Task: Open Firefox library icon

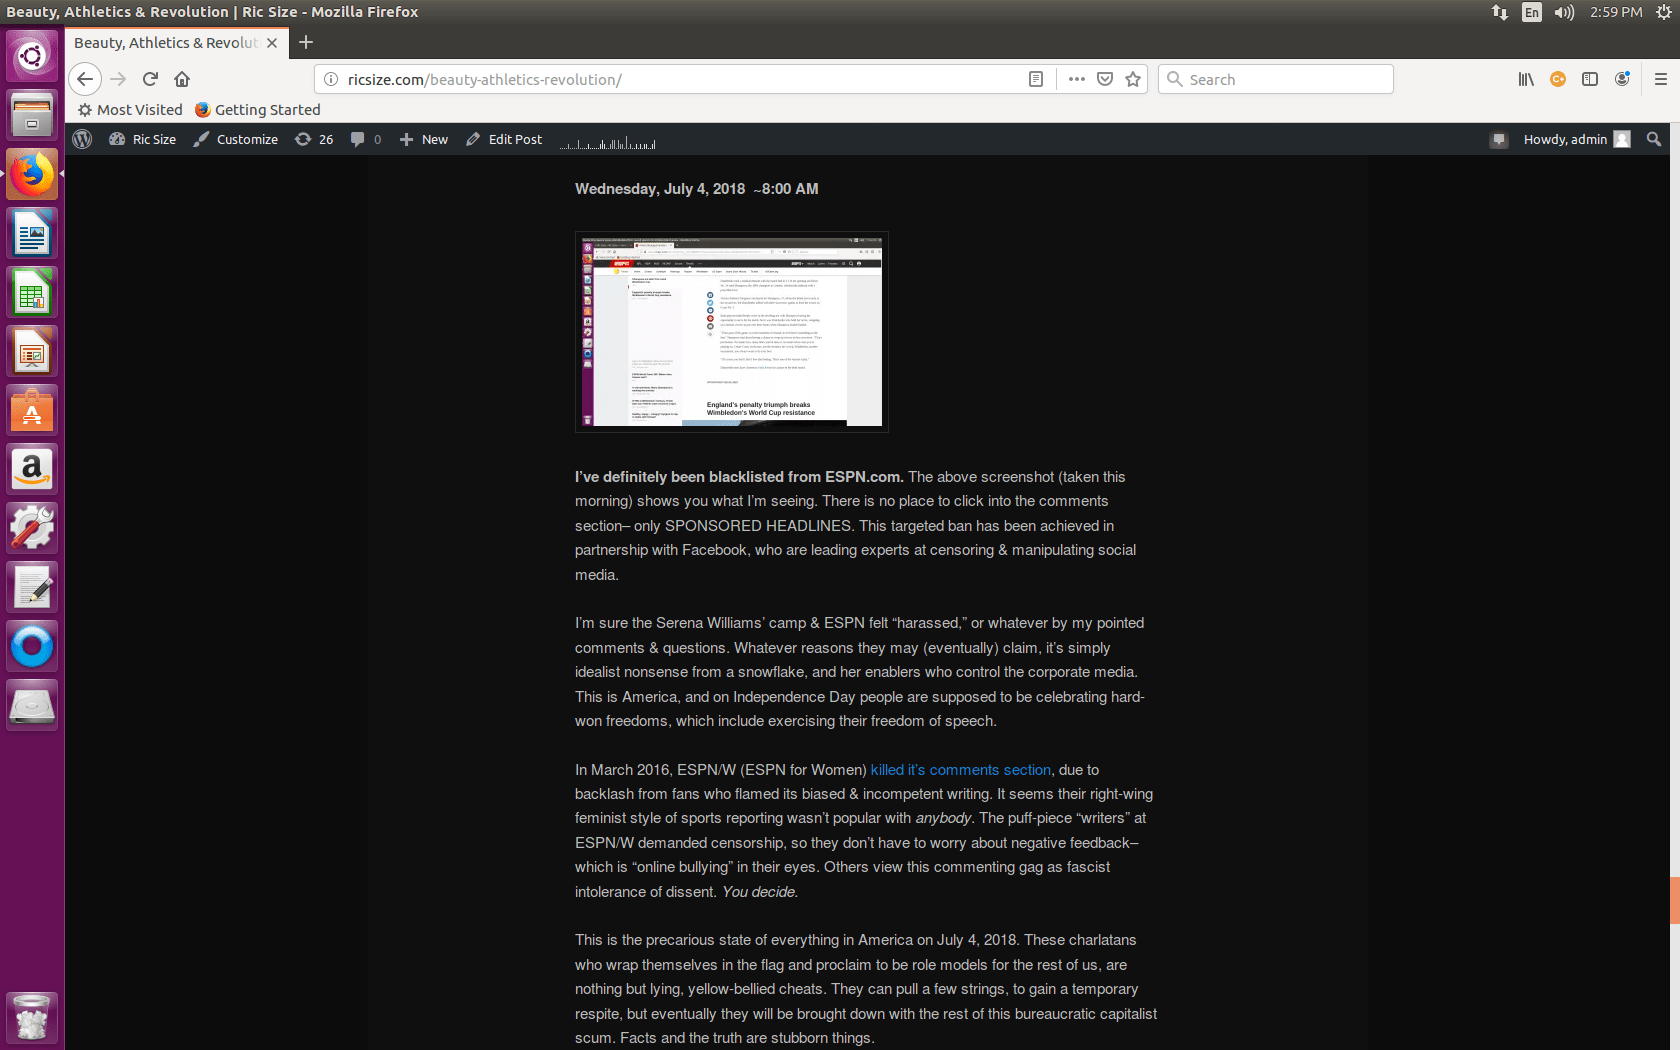Action: [x=1526, y=79]
